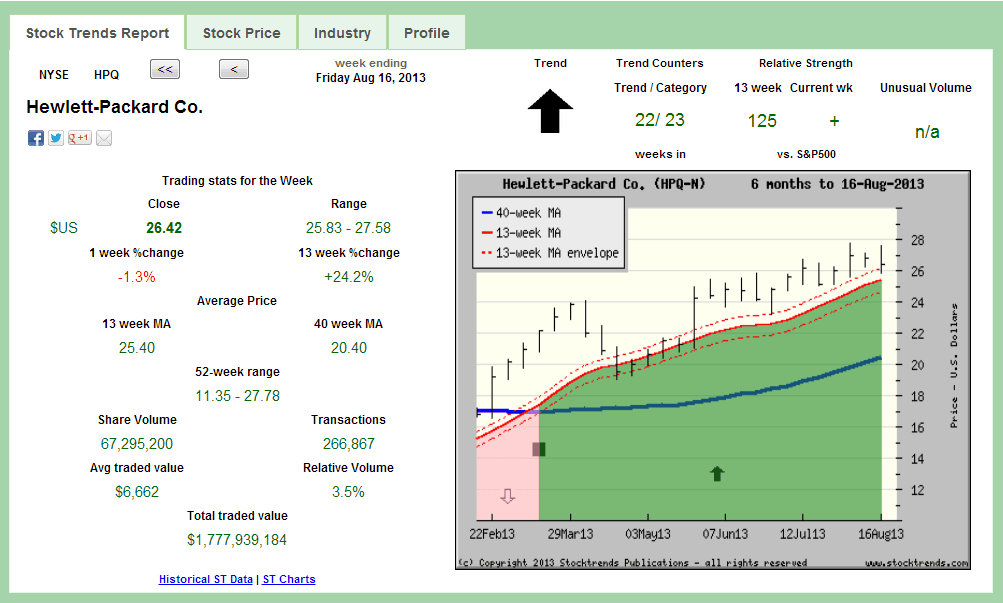Click trend counter 22/ 23
Screen dimensions: 1003x603
pos(659,120)
